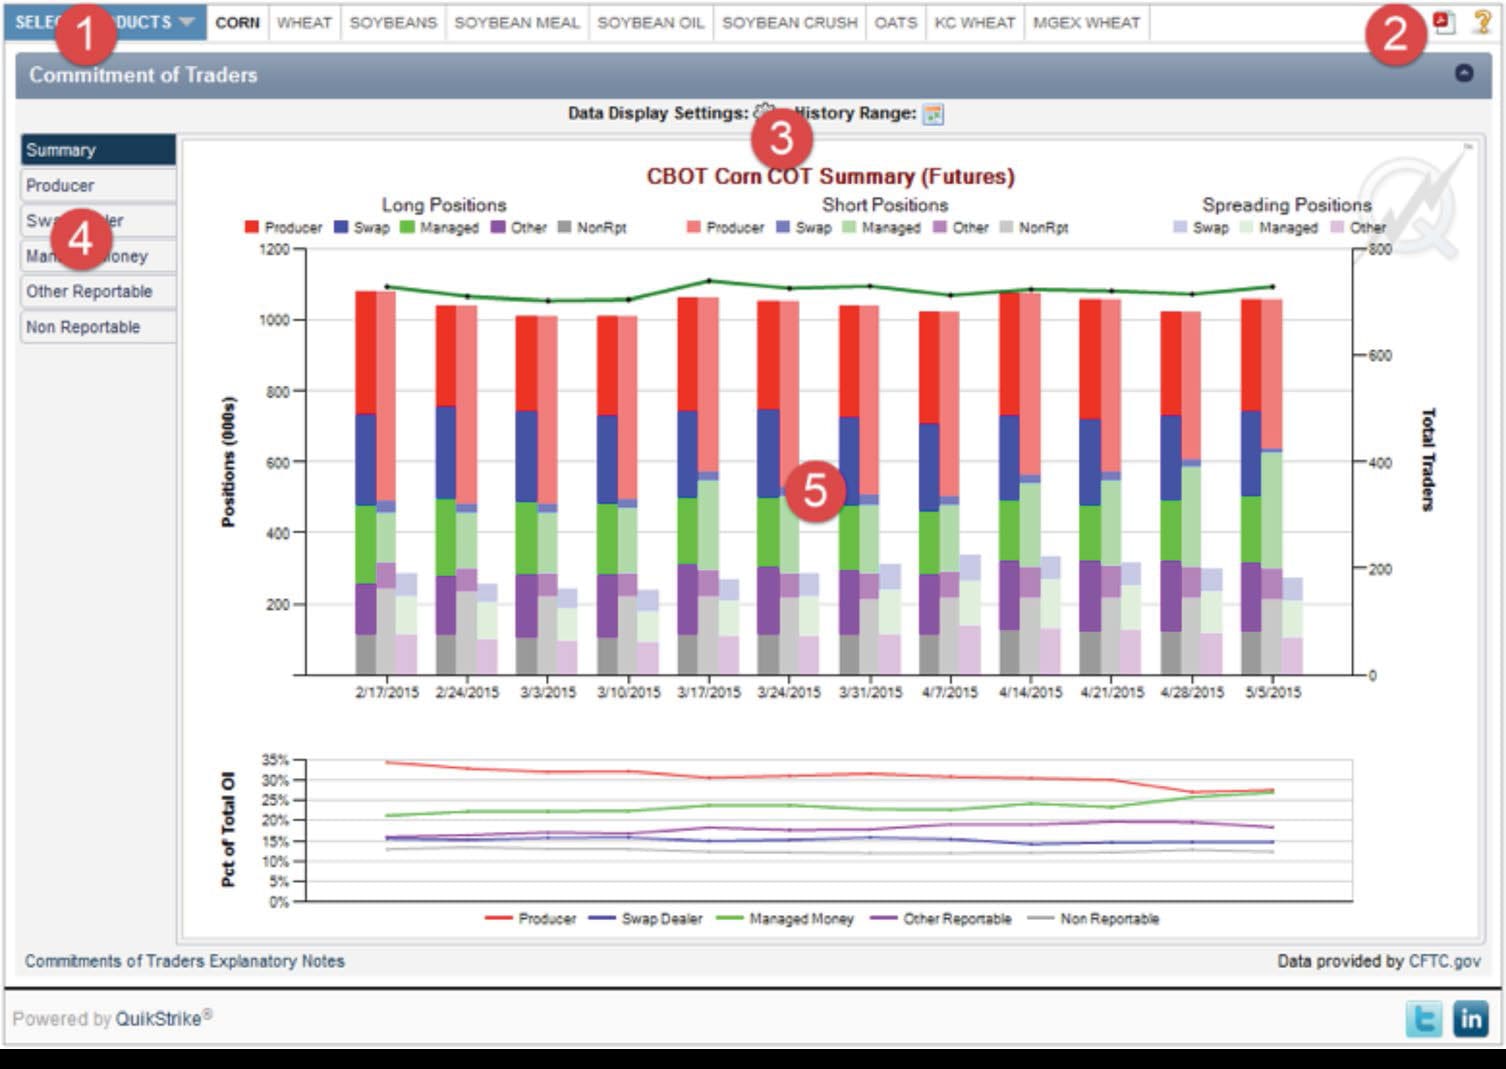Click Short Positions NonRpt legend label
This screenshot has width=1506, height=1069.
click(1043, 228)
